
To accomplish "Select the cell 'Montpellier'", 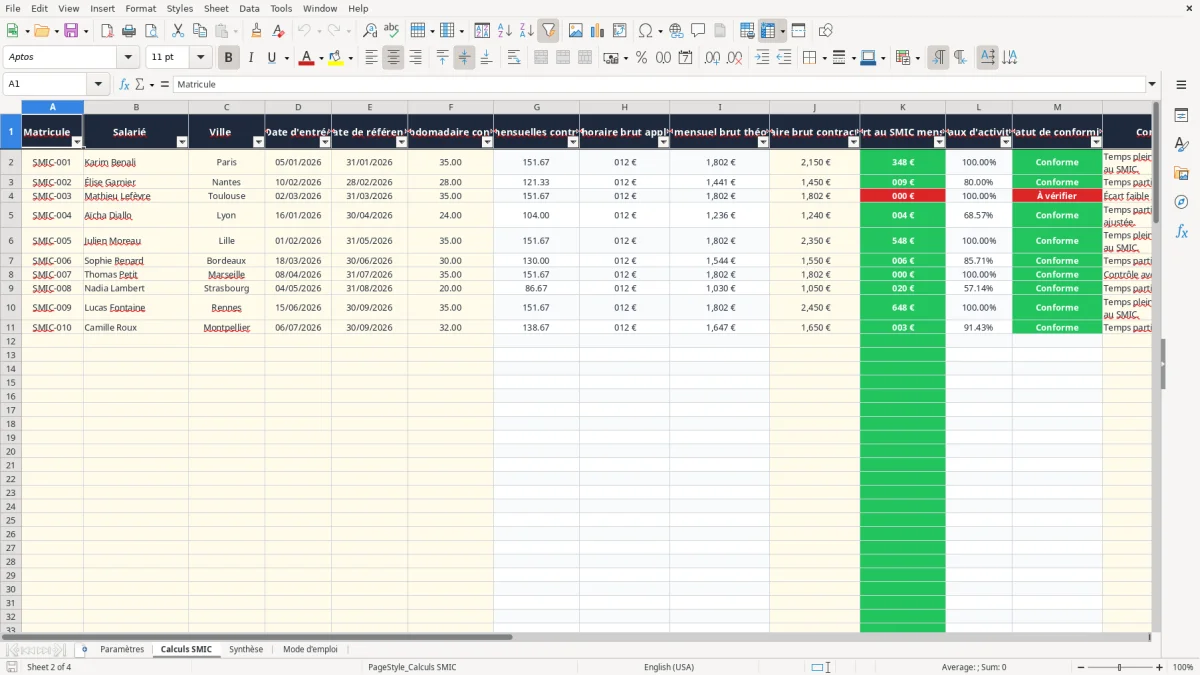I will click(227, 327).
